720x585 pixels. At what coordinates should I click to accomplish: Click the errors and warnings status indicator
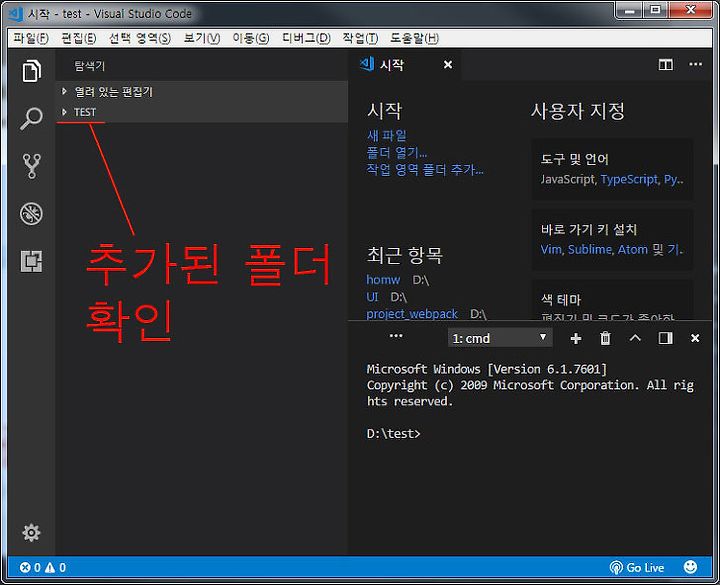tap(43, 568)
